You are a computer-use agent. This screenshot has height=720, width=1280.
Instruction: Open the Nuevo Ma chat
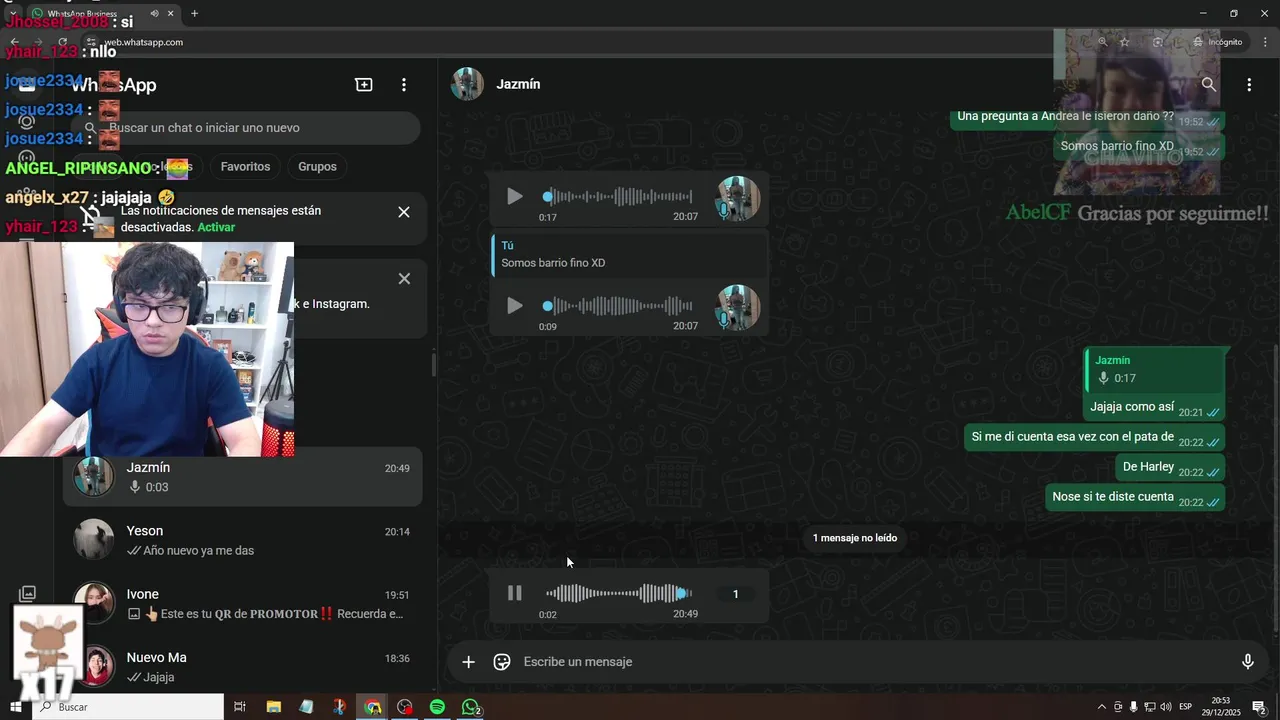(x=242, y=666)
